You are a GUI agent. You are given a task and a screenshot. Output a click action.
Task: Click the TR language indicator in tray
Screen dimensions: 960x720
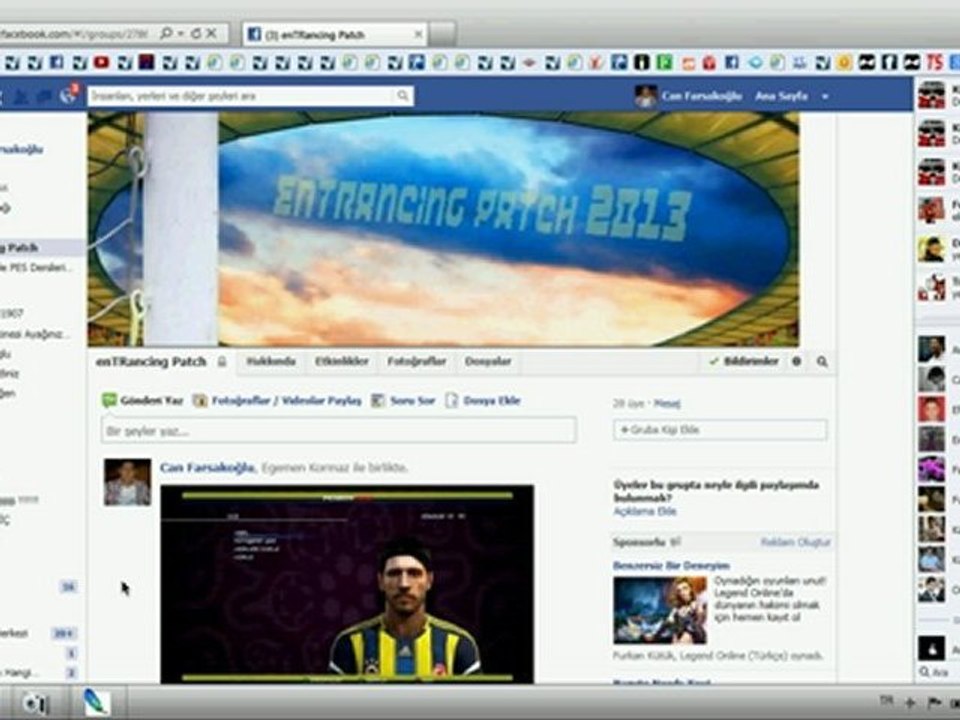pos(887,700)
